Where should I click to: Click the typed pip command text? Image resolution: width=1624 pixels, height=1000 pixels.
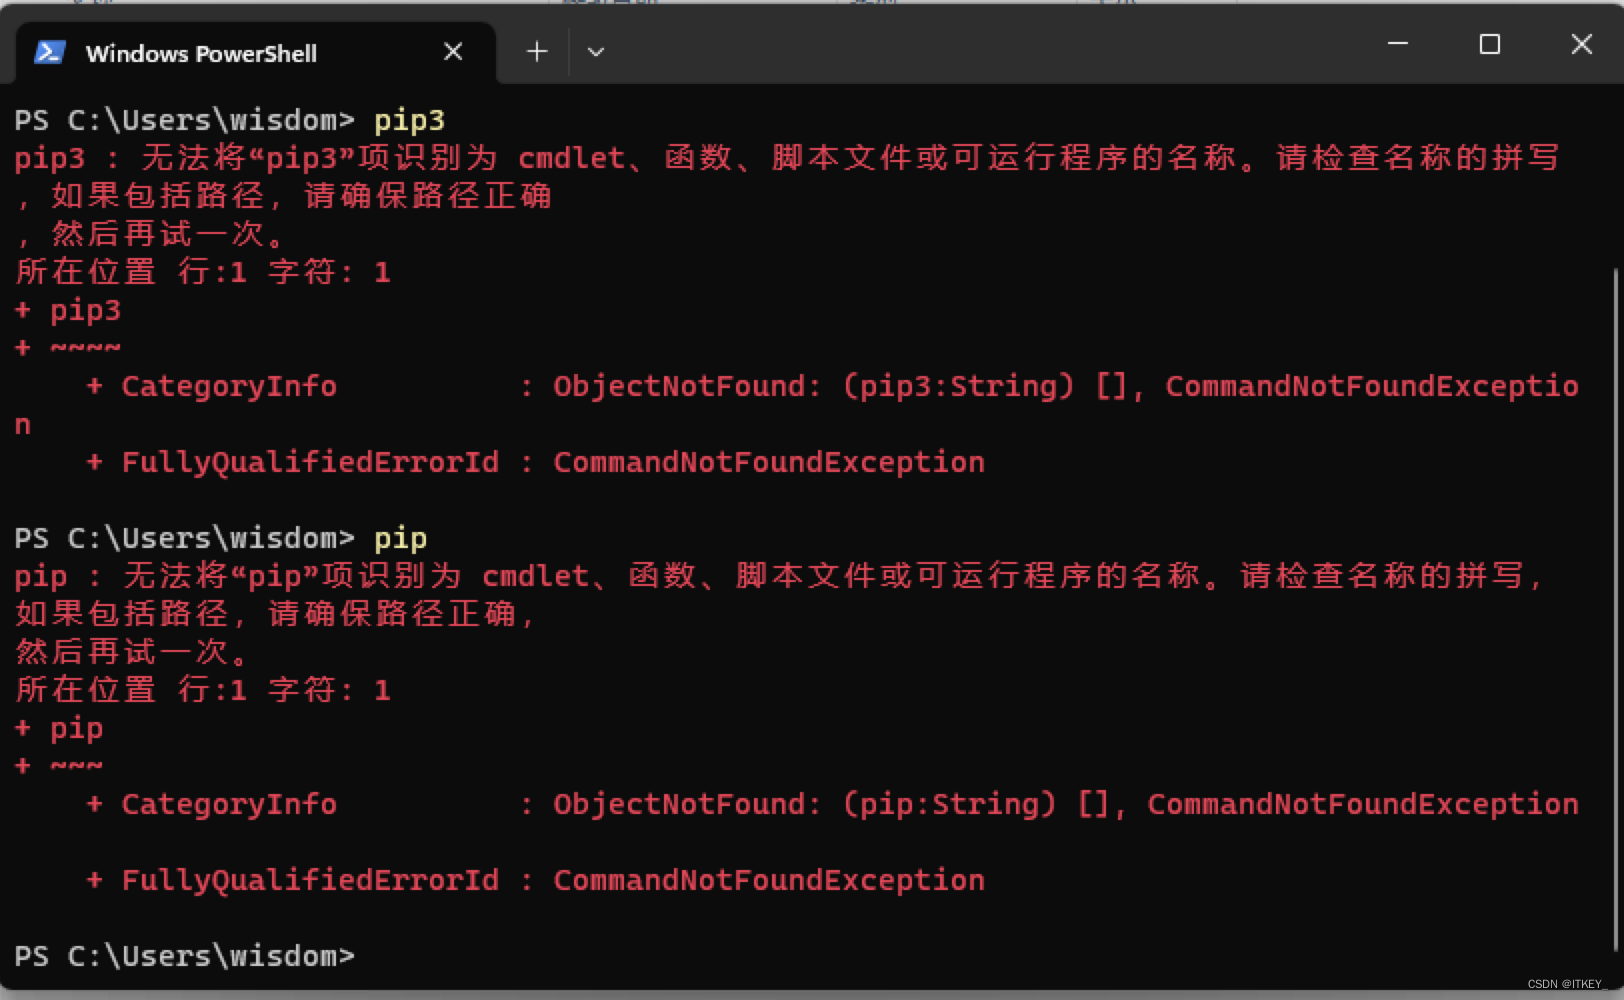pos(400,538)
